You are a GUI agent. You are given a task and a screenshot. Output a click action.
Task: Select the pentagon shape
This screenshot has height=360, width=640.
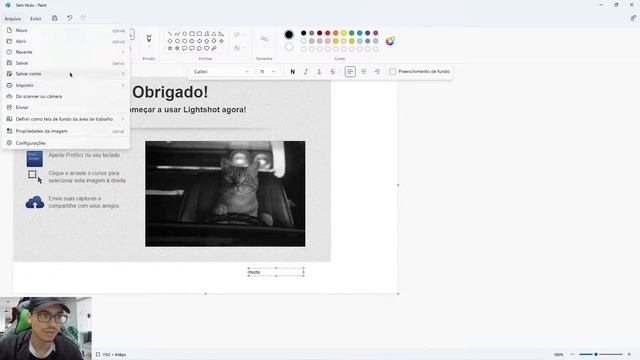[177, 41]
